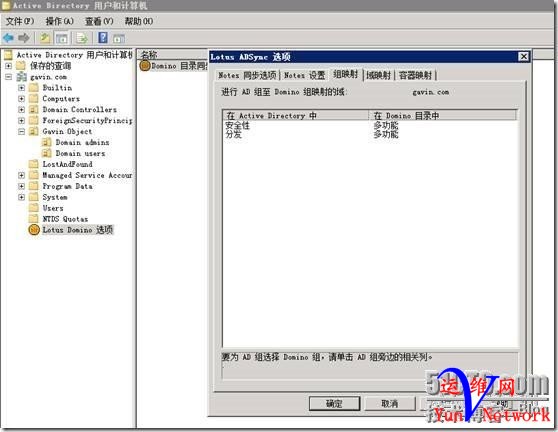The height and width of the screenshot is (432, 558).
Task: Expand the Managed Service Accounts node
Action: 21,175
